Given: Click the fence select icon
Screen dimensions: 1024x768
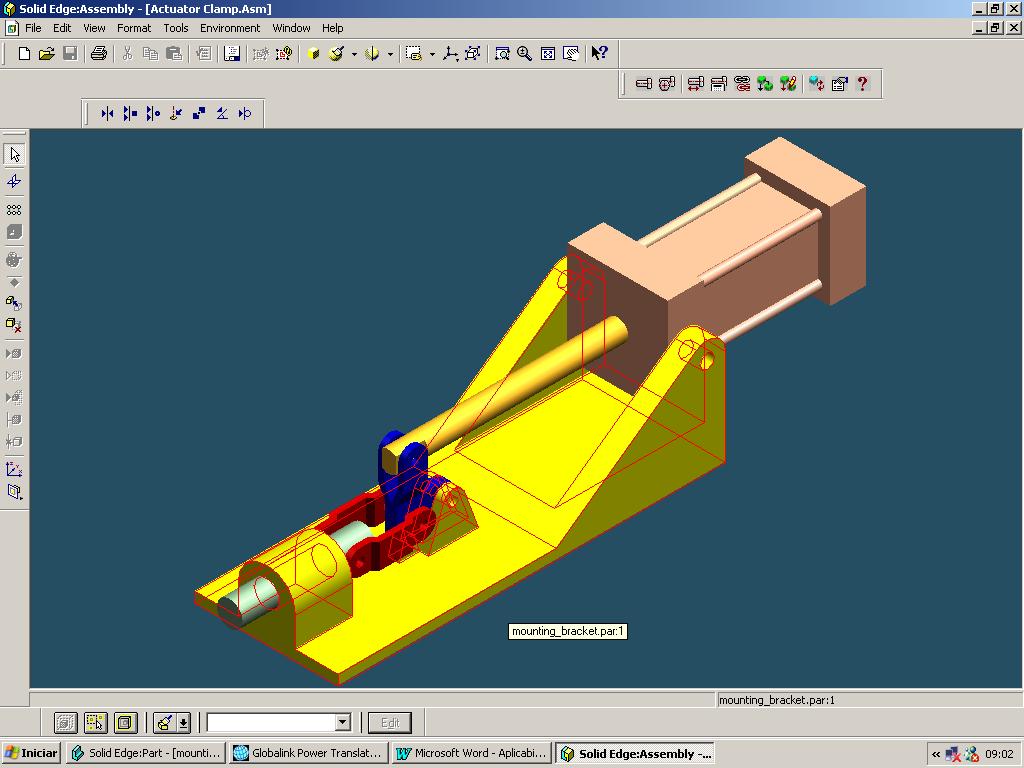Looking at the screenshot, I should tap(413, 54).
